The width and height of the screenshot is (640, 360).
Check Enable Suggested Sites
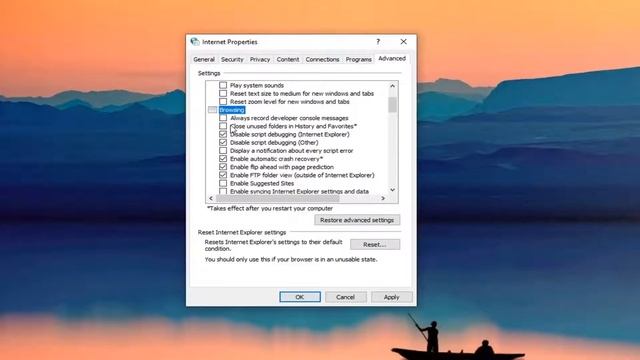pos(223,183)
